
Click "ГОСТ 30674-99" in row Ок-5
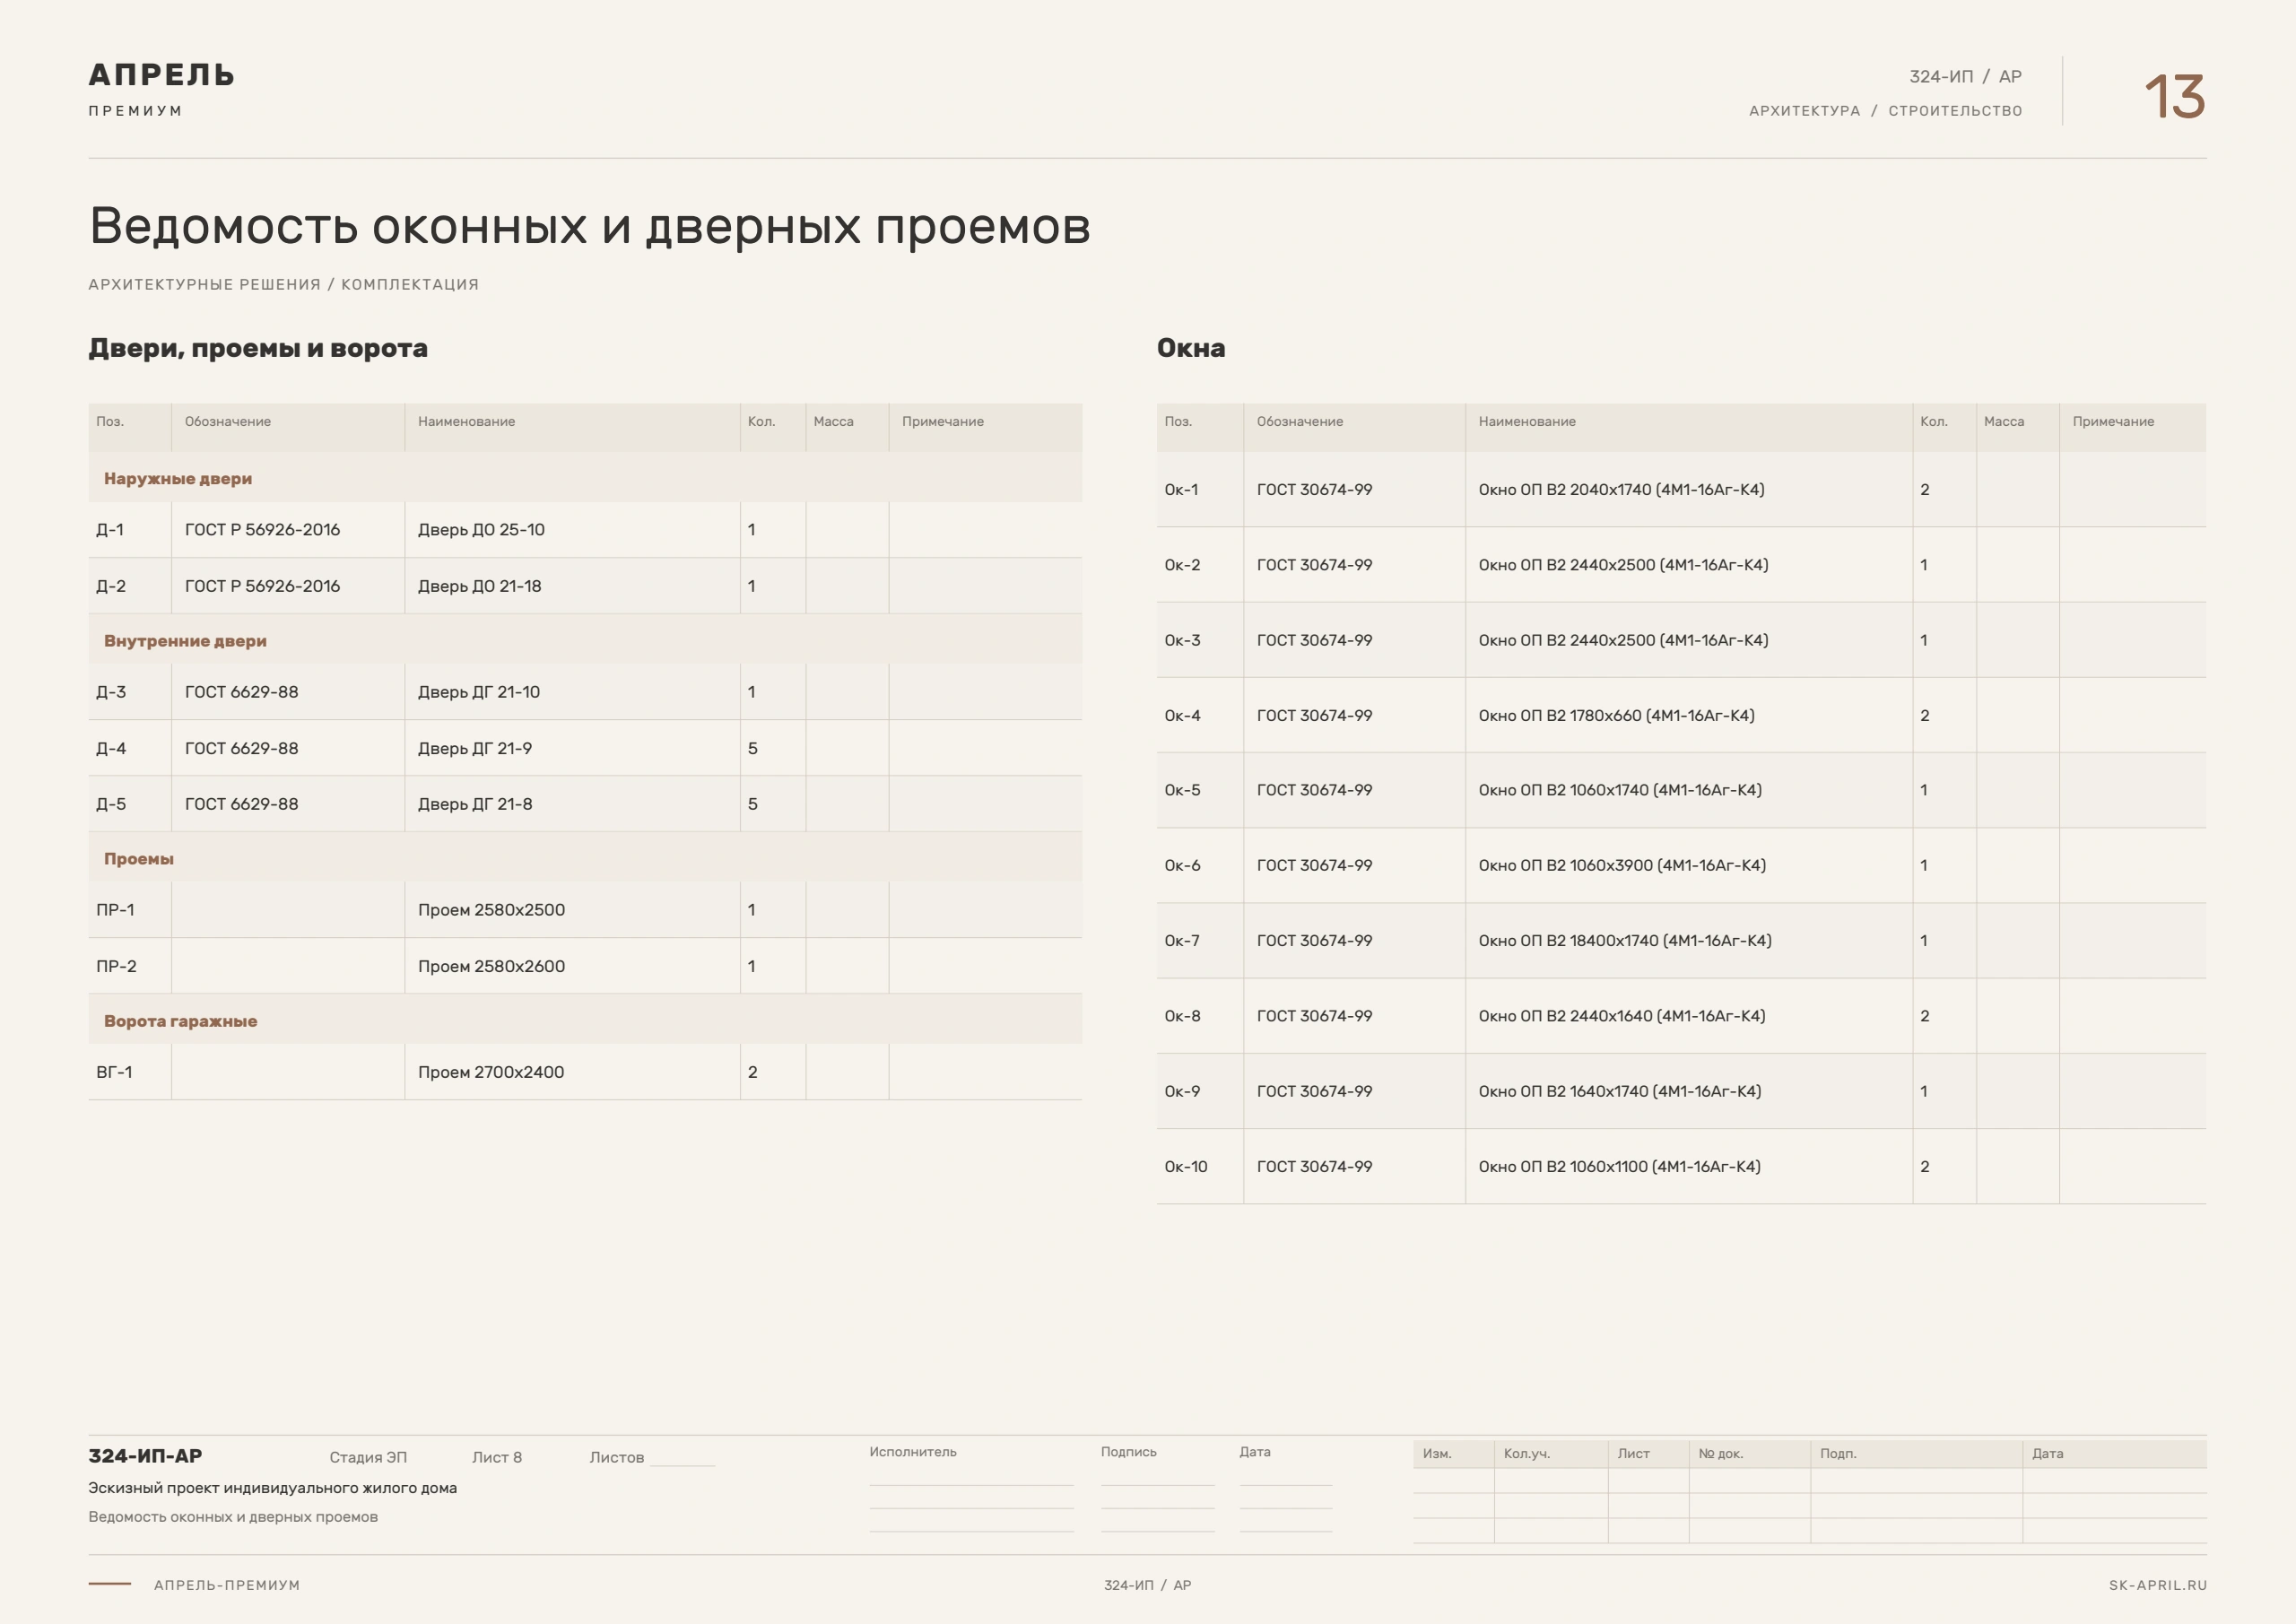(1314, 790)
